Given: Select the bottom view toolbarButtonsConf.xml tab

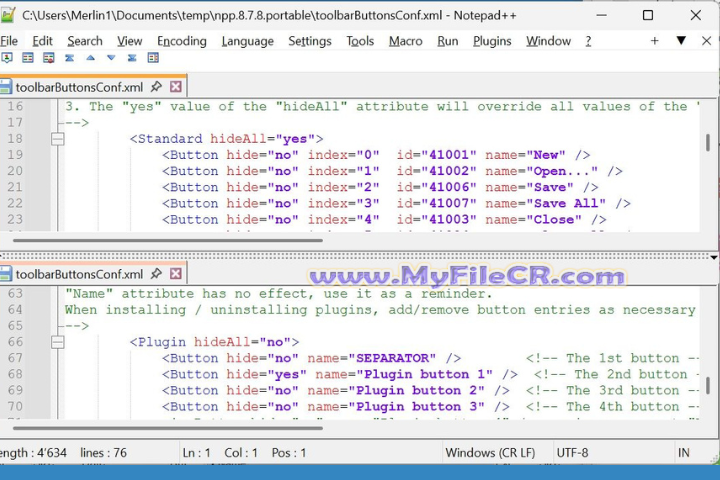Looking at the screenshot, I should (x=79, y=274).
